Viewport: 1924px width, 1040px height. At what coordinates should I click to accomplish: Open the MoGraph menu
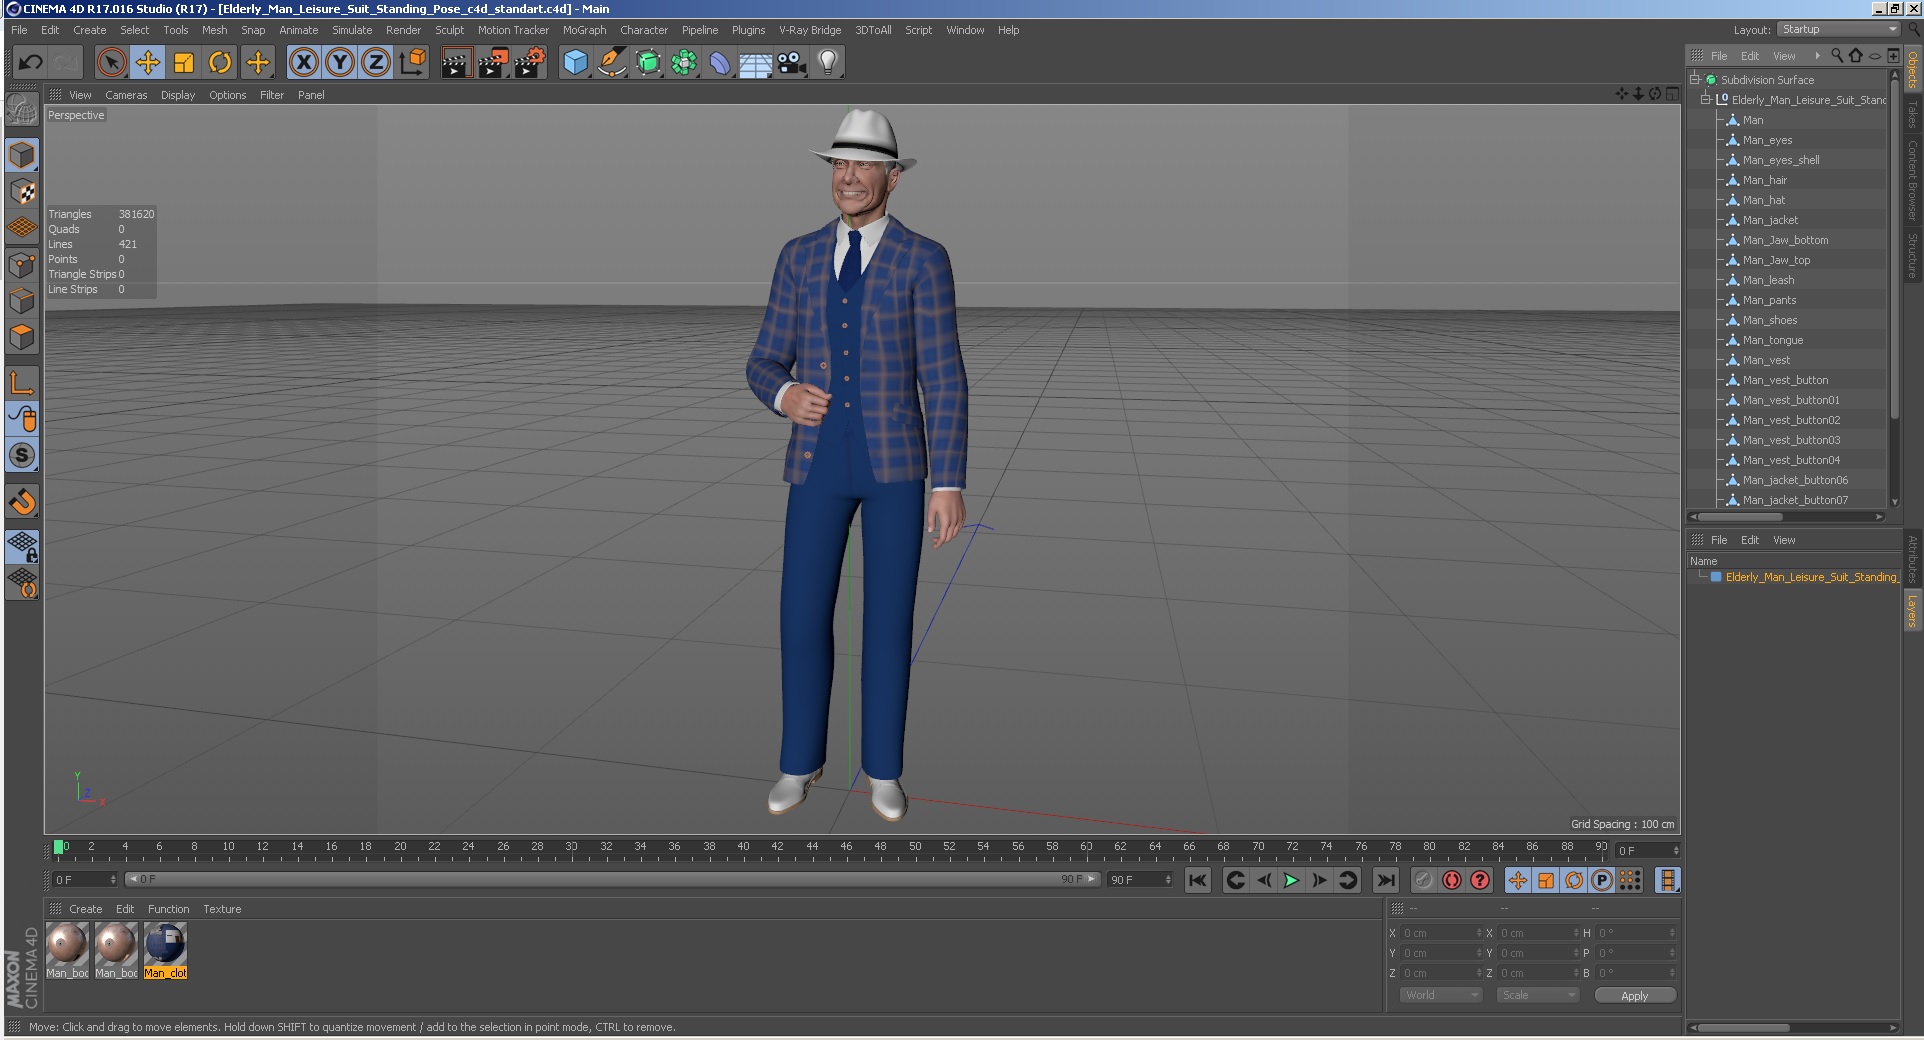584,30
